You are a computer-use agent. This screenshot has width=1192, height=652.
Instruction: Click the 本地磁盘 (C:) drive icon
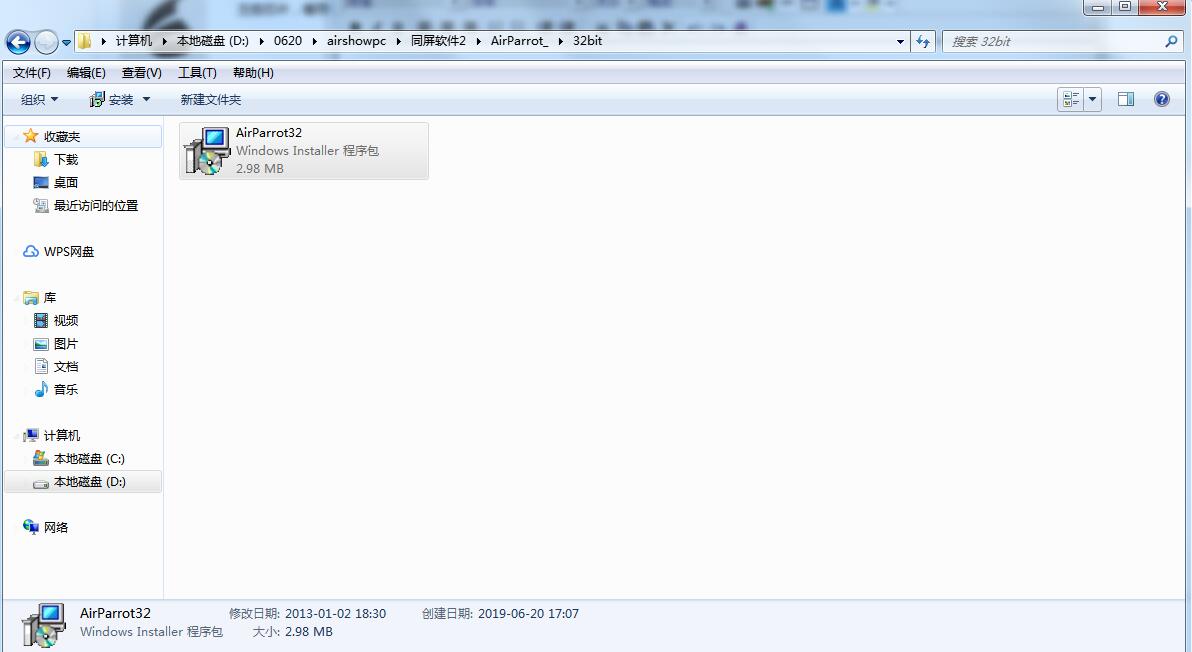41,458
